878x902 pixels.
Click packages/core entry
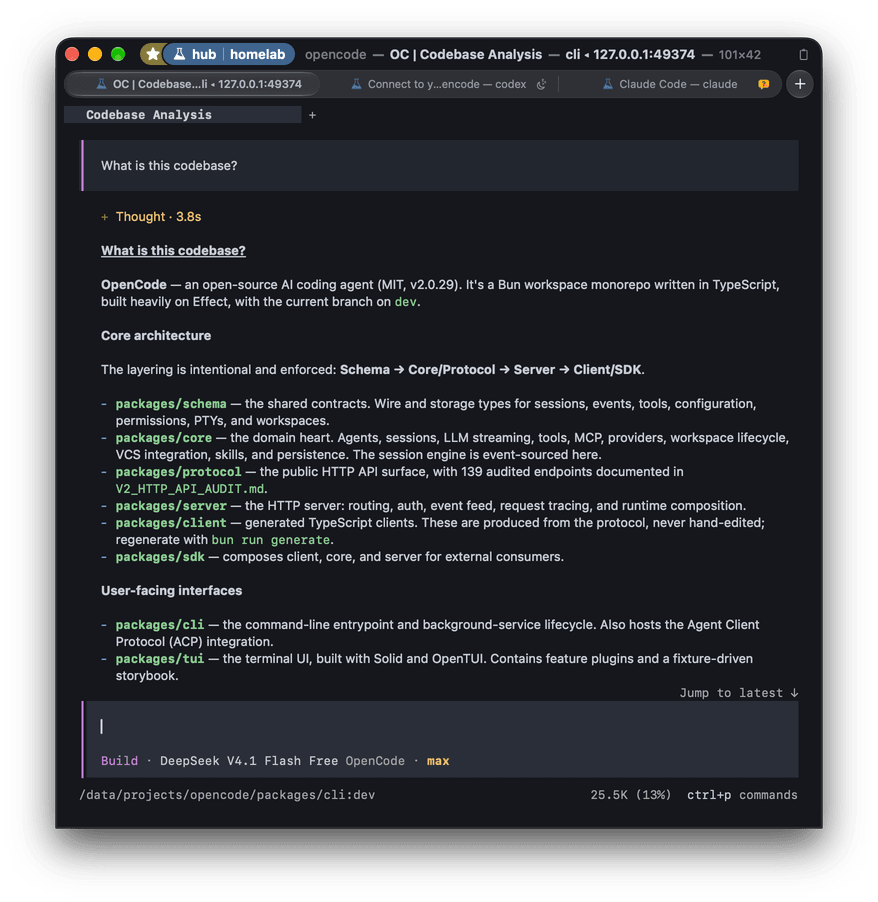[x=163, y=438]
